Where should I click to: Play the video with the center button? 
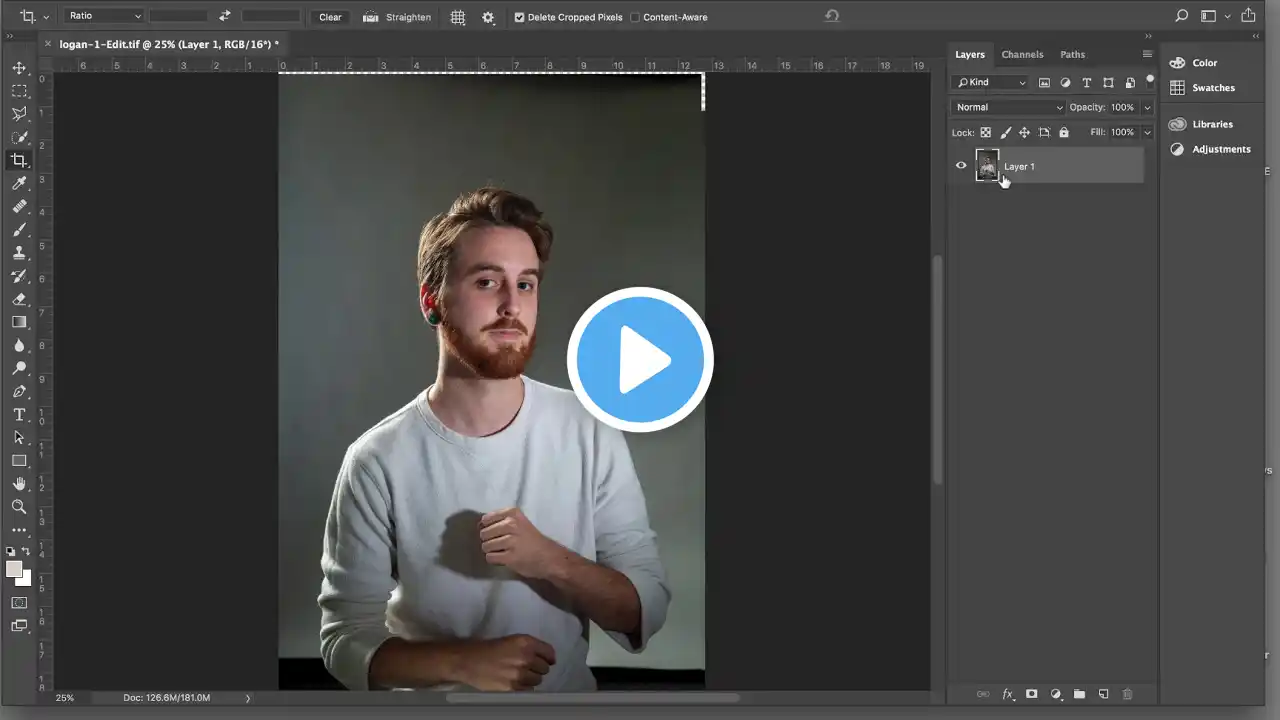640,360
